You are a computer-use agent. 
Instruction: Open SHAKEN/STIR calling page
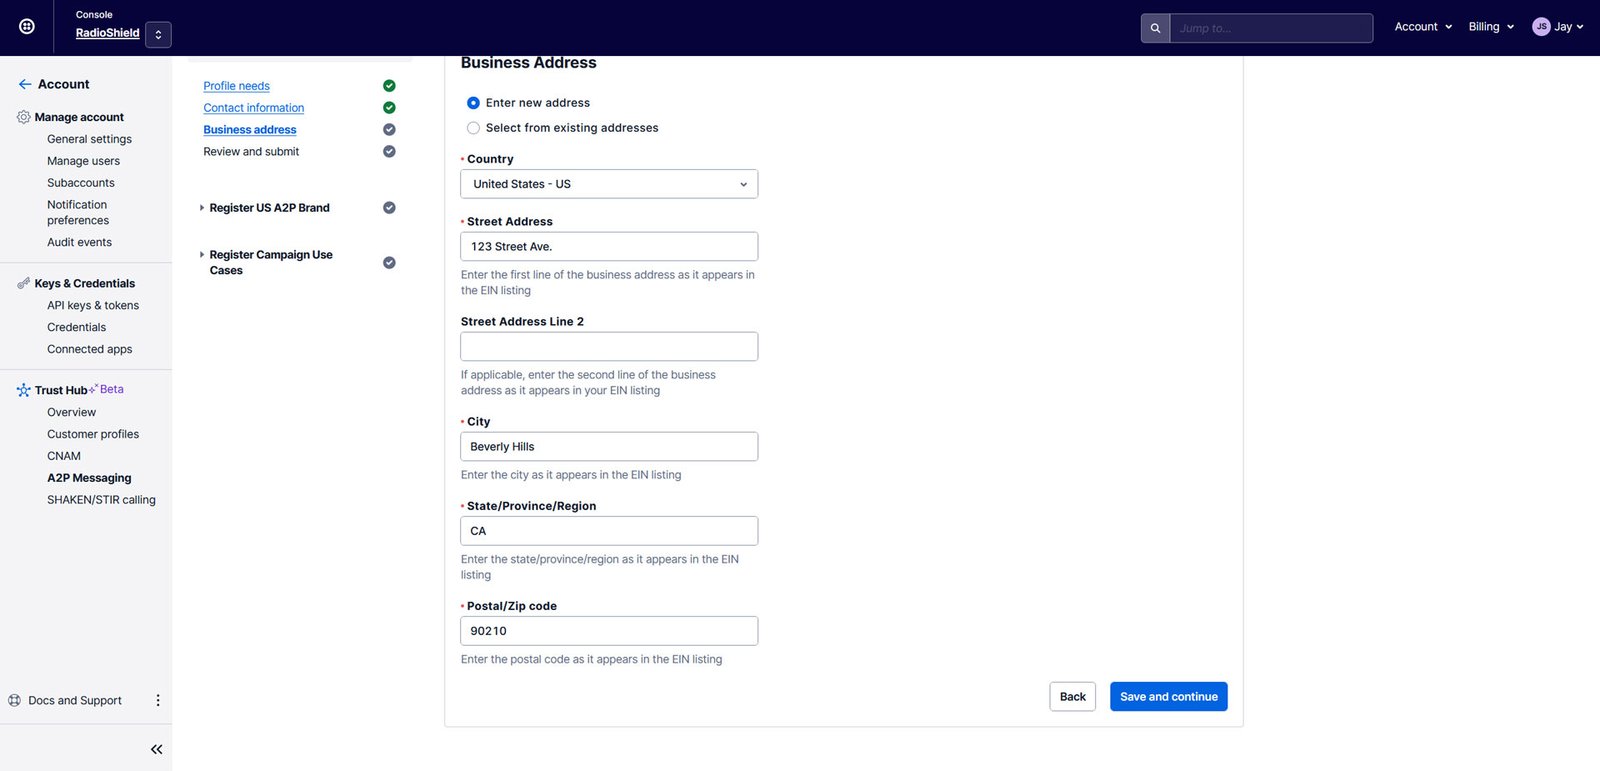pos(101,500)
